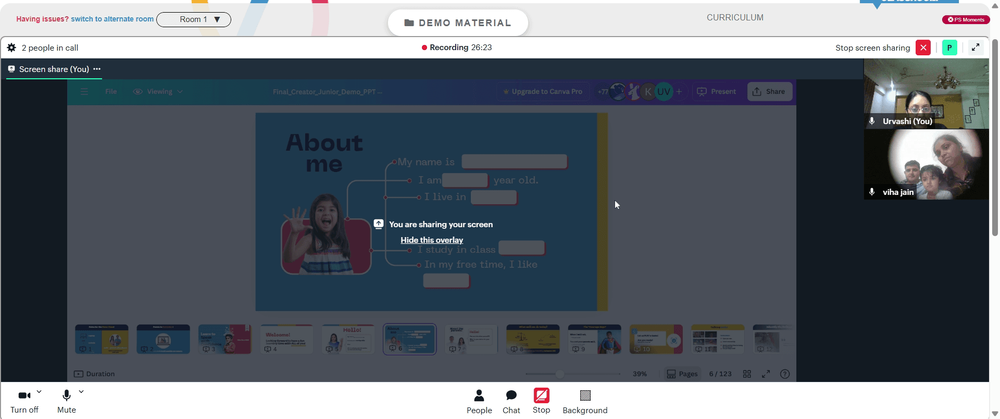
Task: Click the 2 people in call label
Action: (50, 48)
